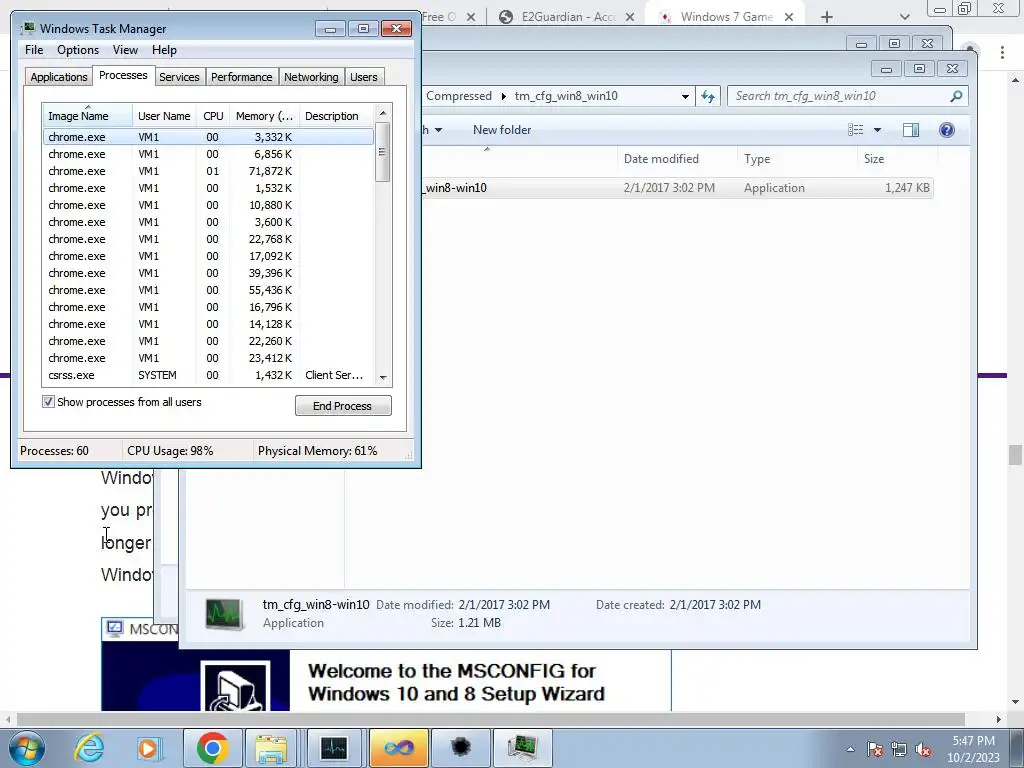Open Task Manager Help menu
The image size is (1024, 768).
[x=164, y=50]
